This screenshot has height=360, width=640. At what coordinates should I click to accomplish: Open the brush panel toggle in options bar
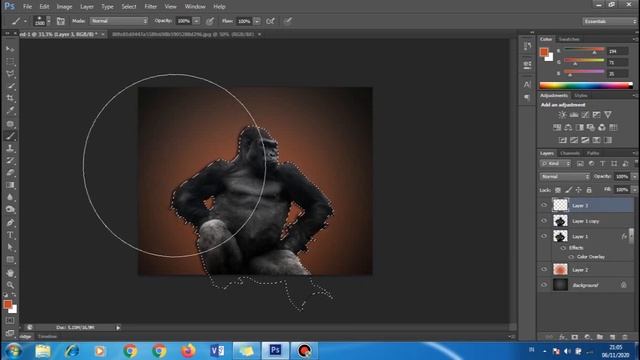click(60, 21)
